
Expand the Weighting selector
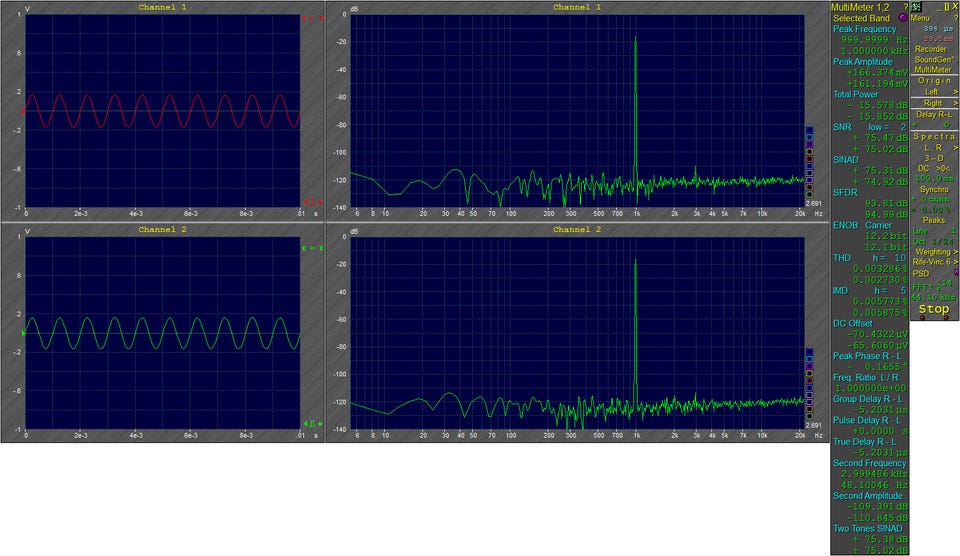point(936,252)
